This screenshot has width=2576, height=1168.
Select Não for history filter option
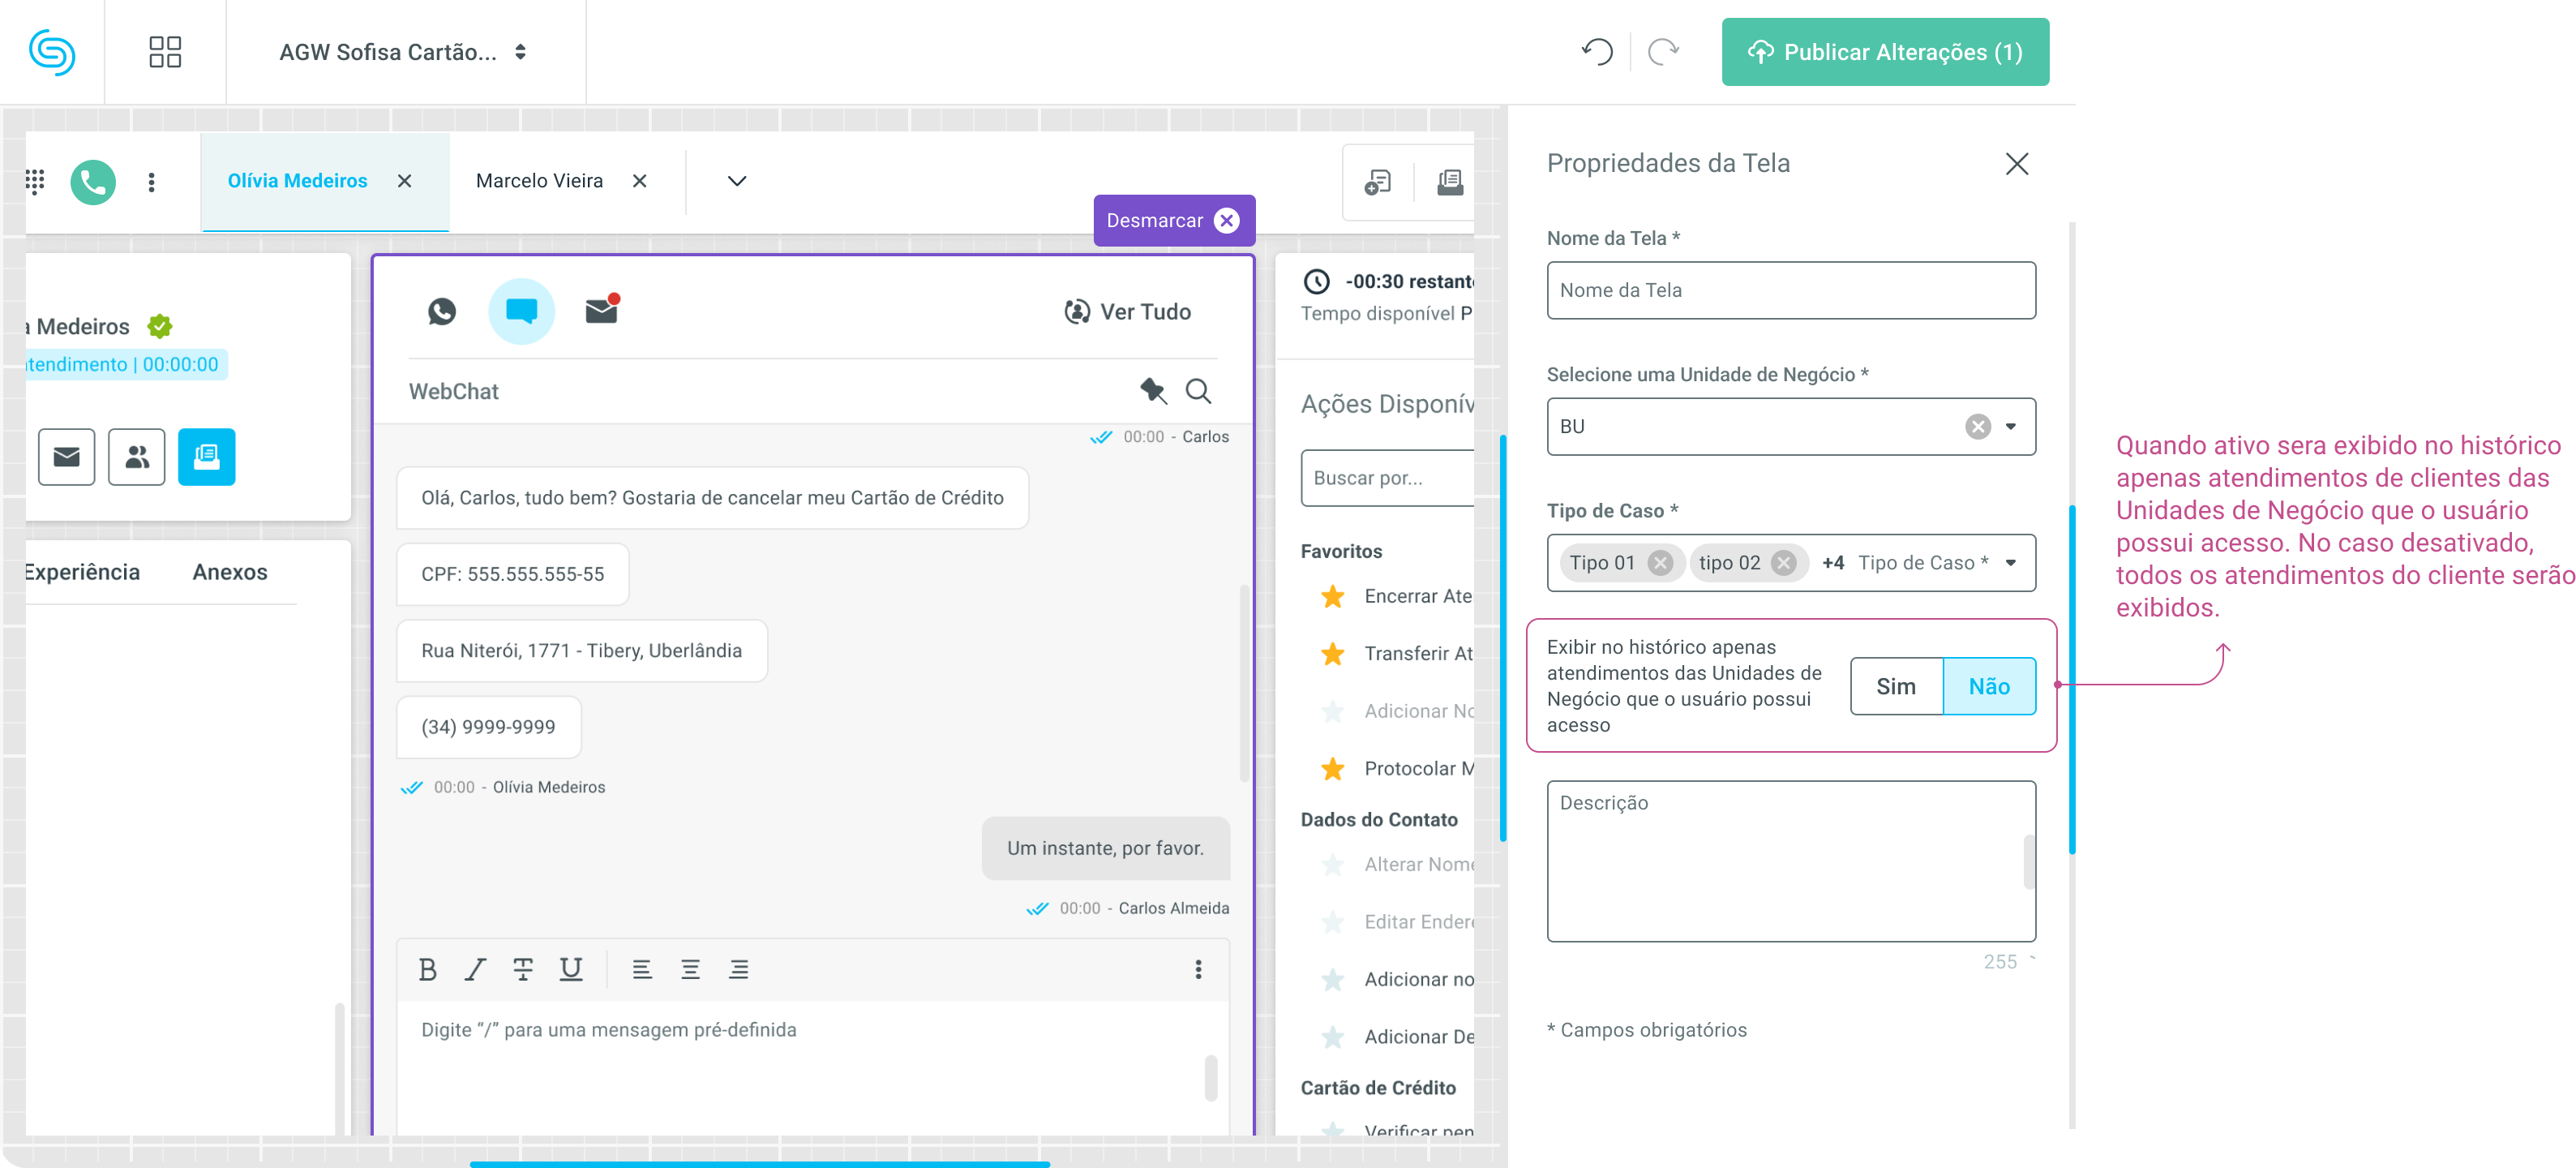pos(1988,686)
